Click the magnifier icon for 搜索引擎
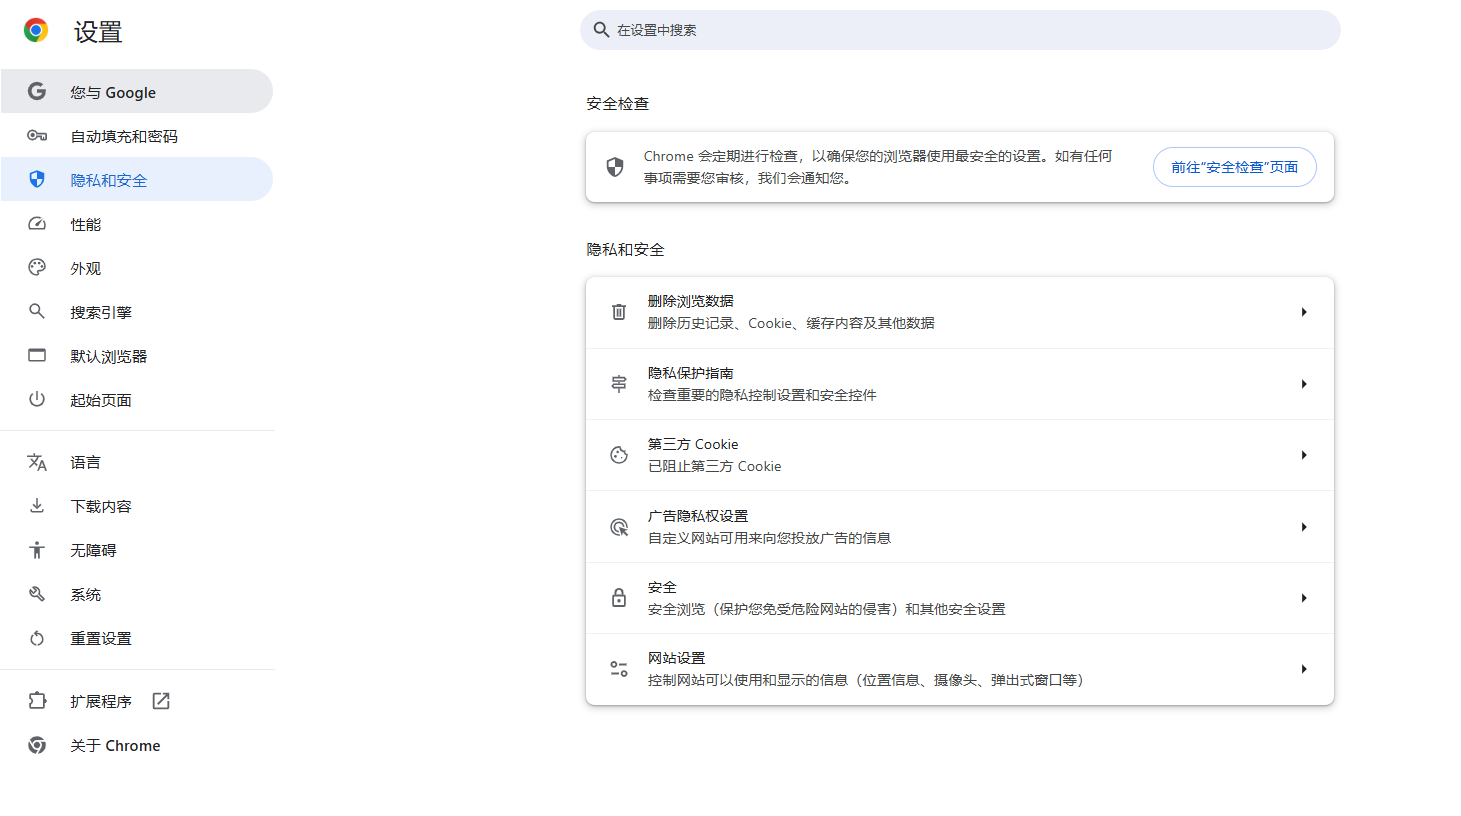The image size is (1461, 816). 37,311
